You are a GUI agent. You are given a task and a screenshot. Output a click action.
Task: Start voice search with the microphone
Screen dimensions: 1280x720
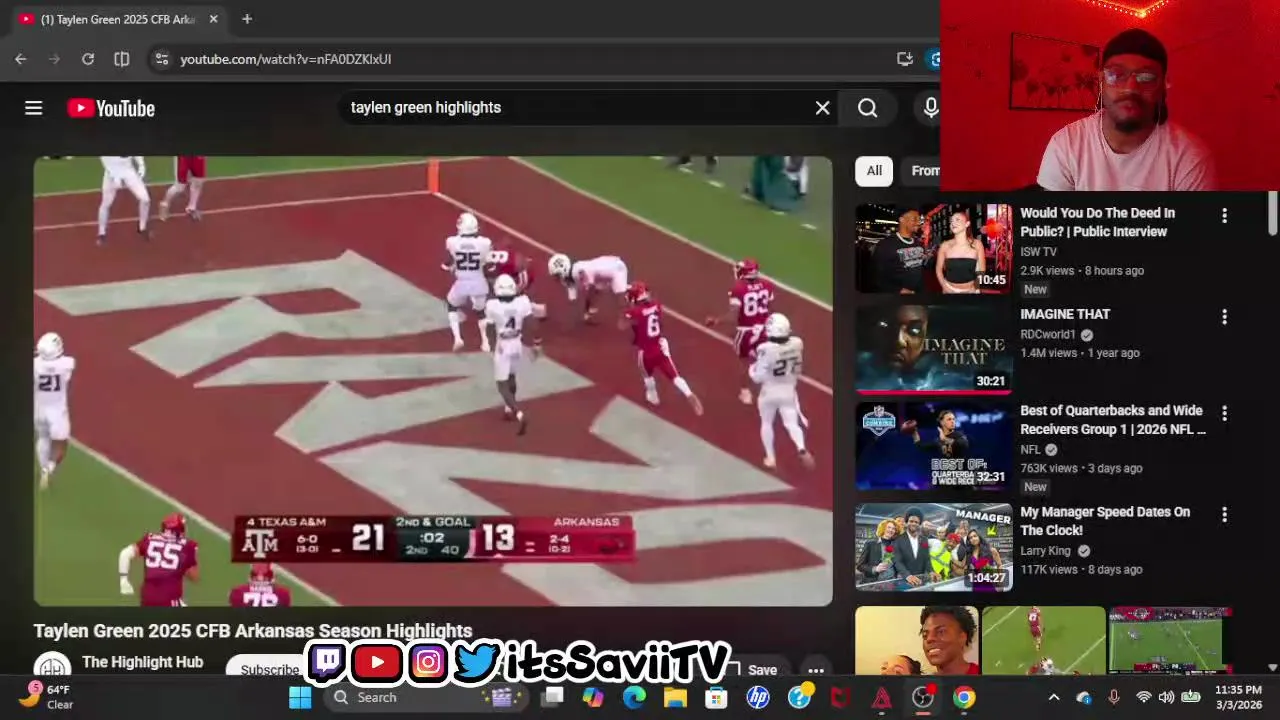click(930, 108)
